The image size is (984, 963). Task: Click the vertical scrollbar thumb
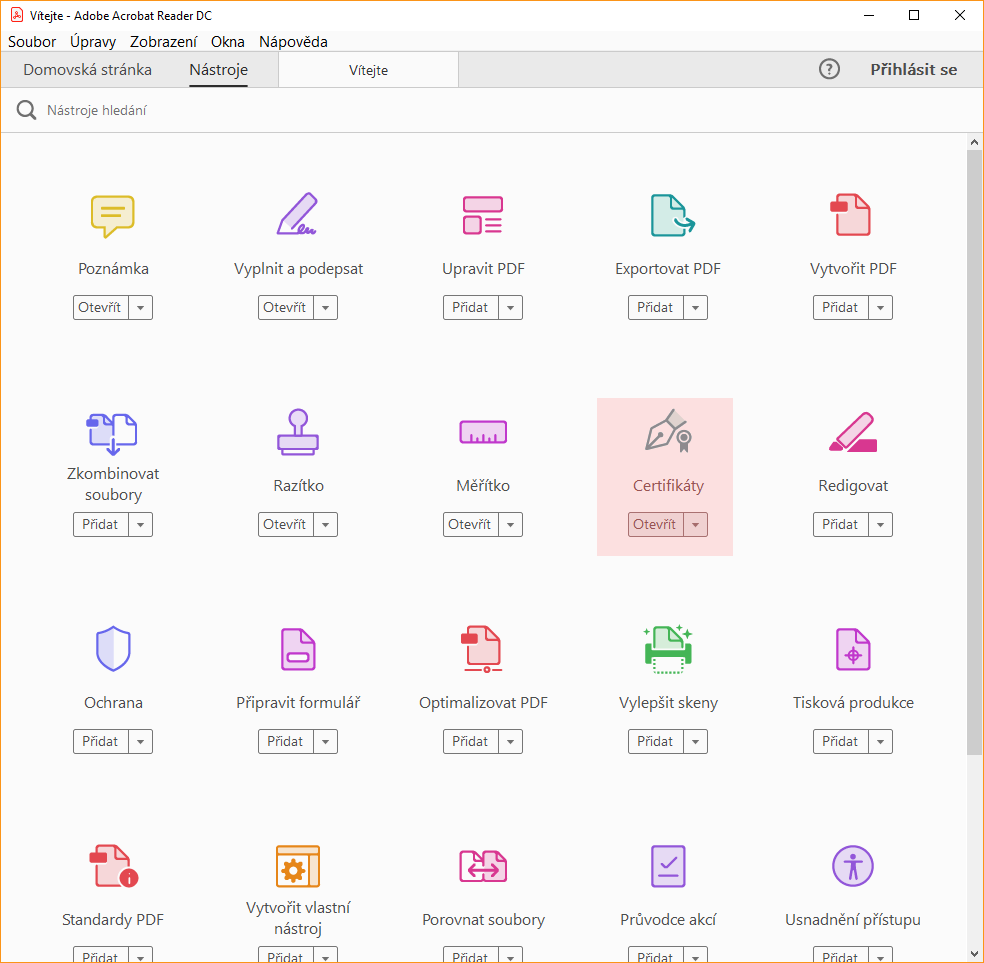coord(974,452)
